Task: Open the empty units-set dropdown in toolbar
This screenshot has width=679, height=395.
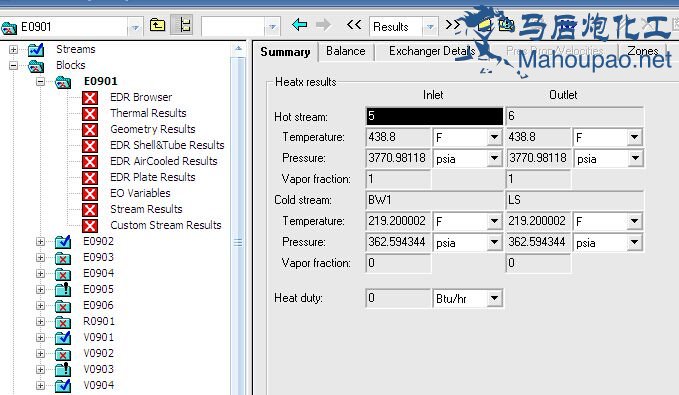Action: (272, 27)
